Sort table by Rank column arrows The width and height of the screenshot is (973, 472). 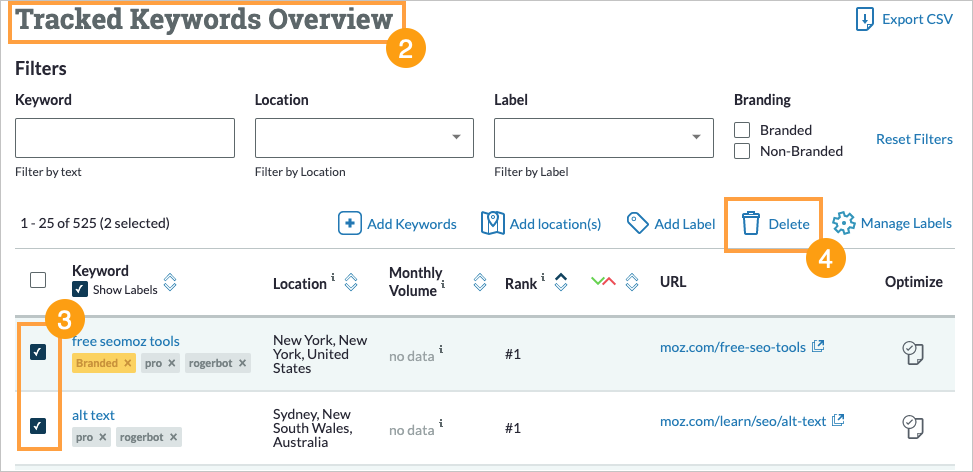[561, 283]
